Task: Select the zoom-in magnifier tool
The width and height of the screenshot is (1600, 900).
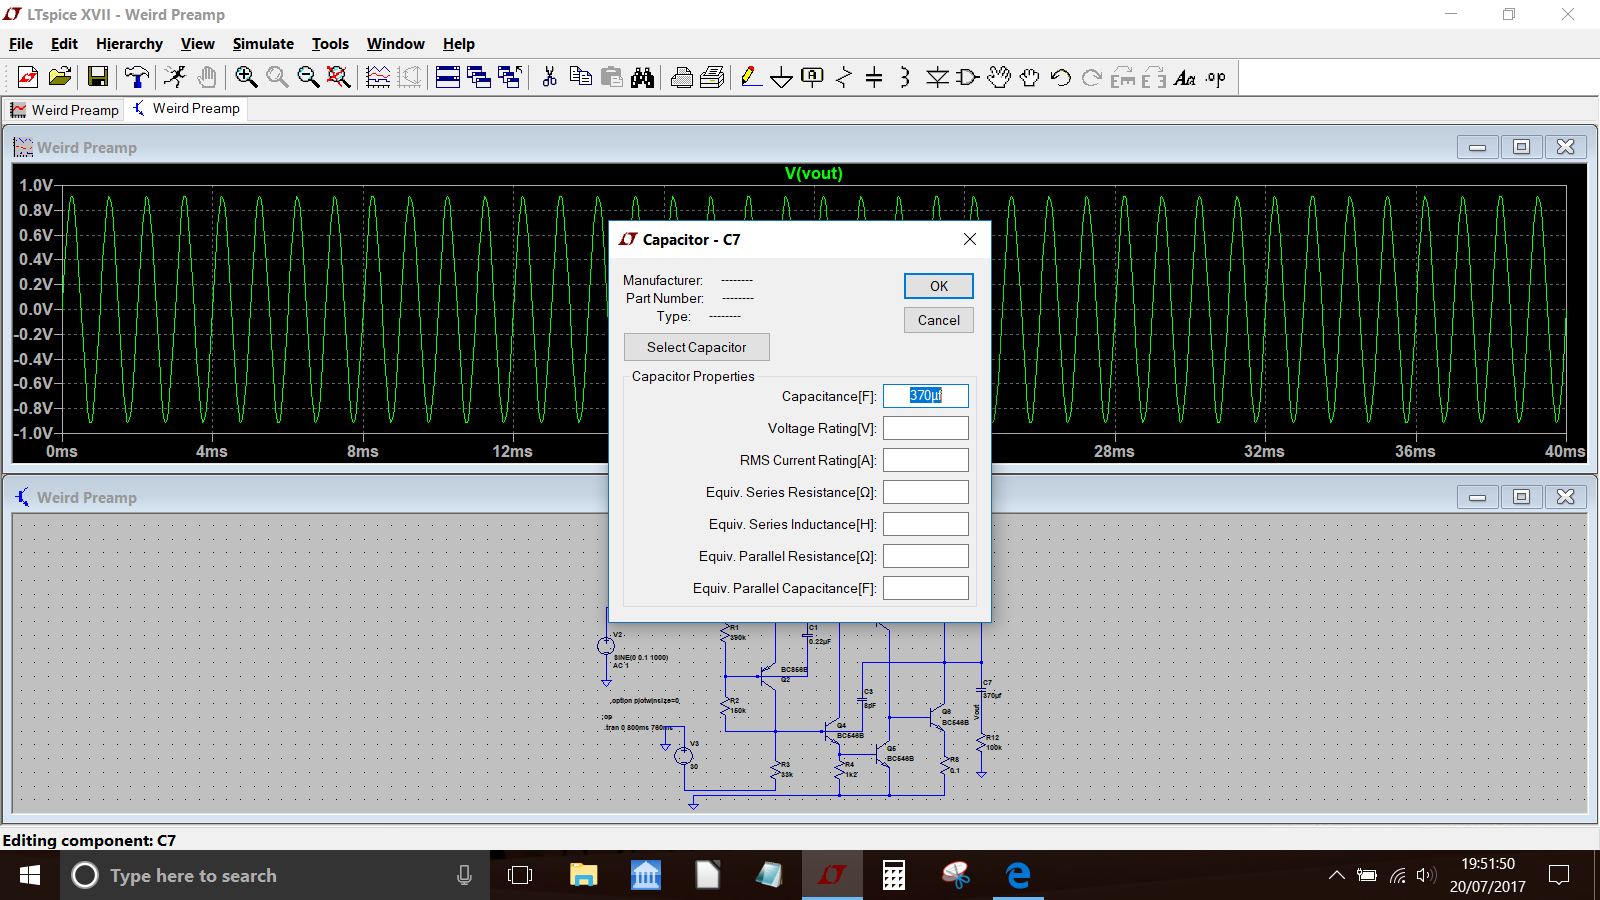Action: [246, 77]
